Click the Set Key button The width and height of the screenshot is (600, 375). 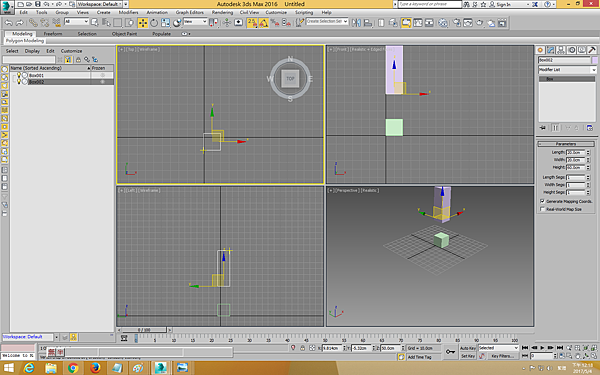coord(468,356)
